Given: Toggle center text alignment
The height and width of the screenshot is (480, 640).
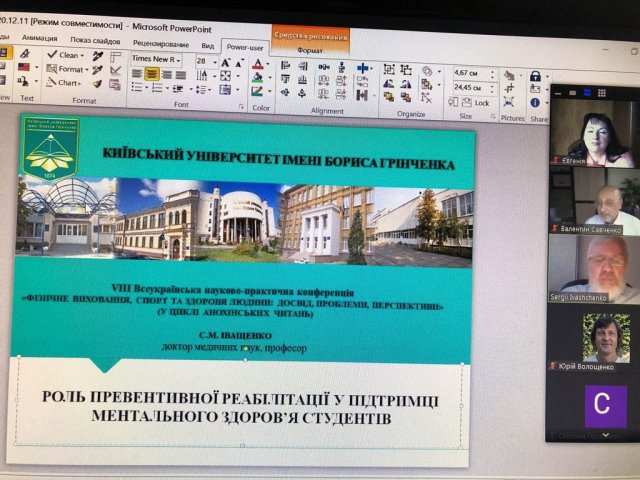Looking at the screenshot, I should pos(152,73).
